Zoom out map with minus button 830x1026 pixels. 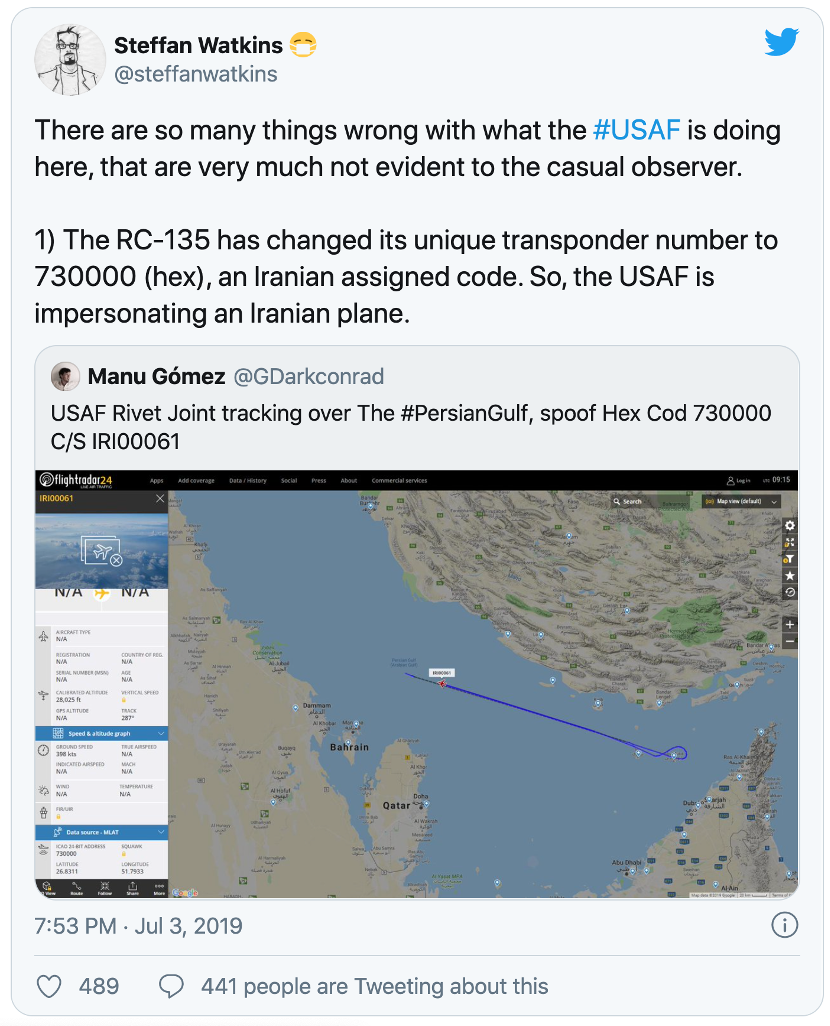tap(789, 641)
